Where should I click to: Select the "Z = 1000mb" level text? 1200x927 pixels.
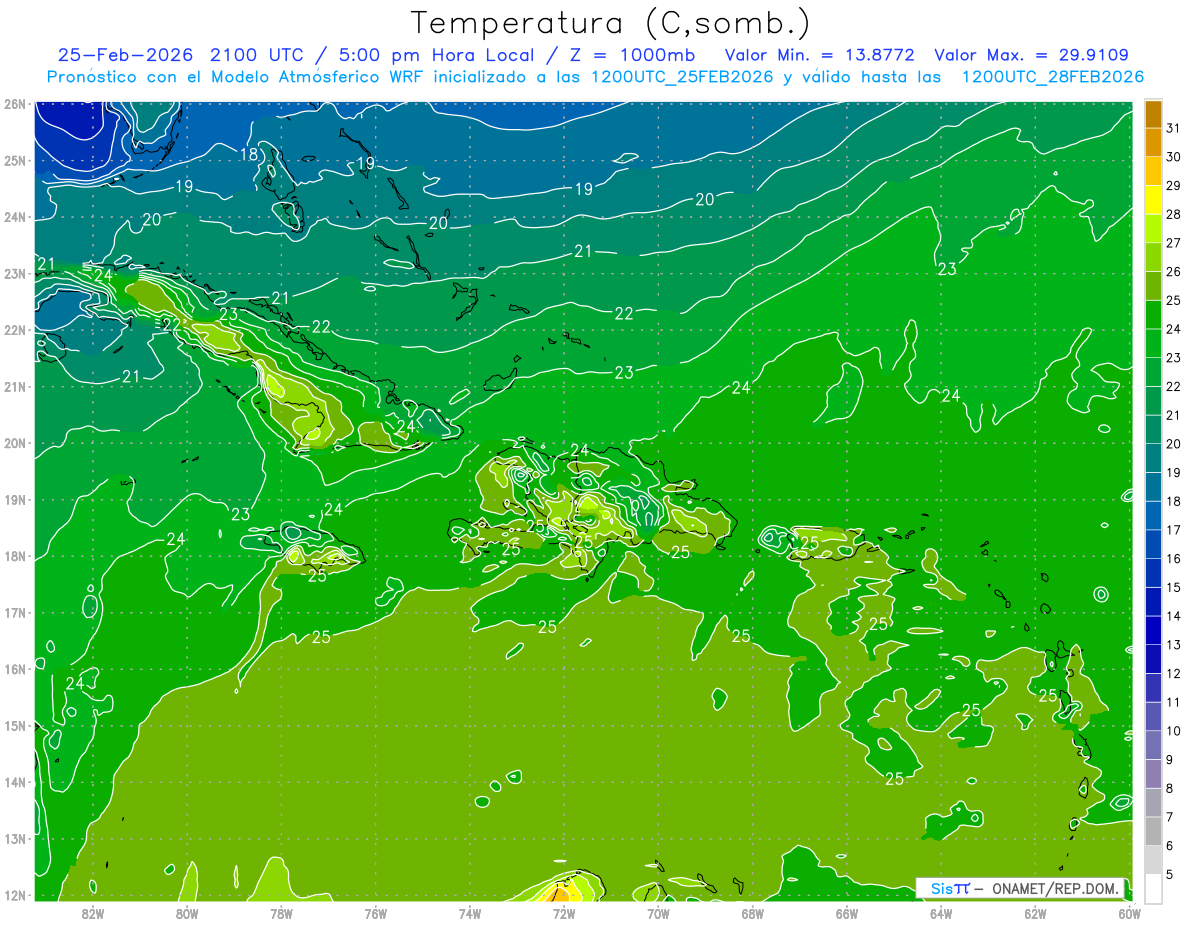click(630, 55)
